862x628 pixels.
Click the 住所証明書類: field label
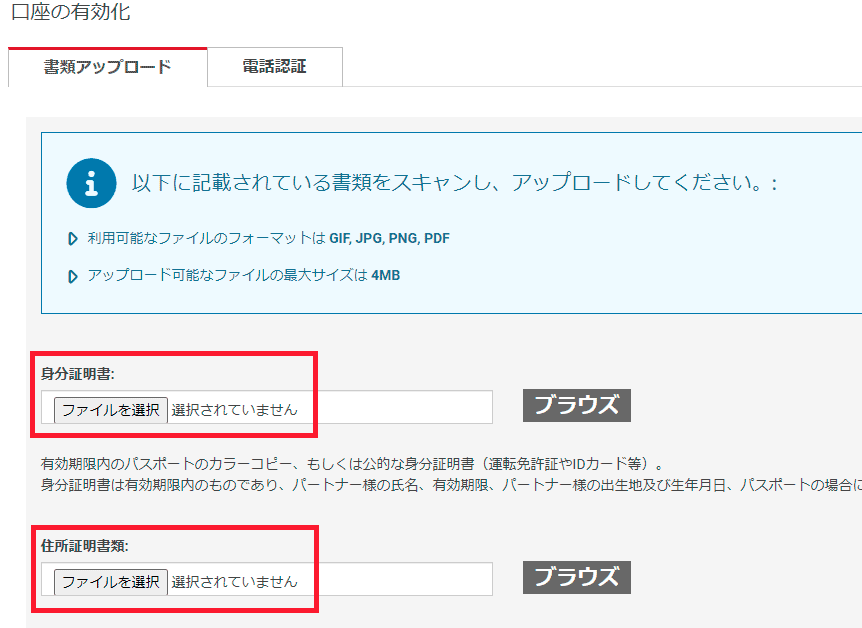pos(85,546)
